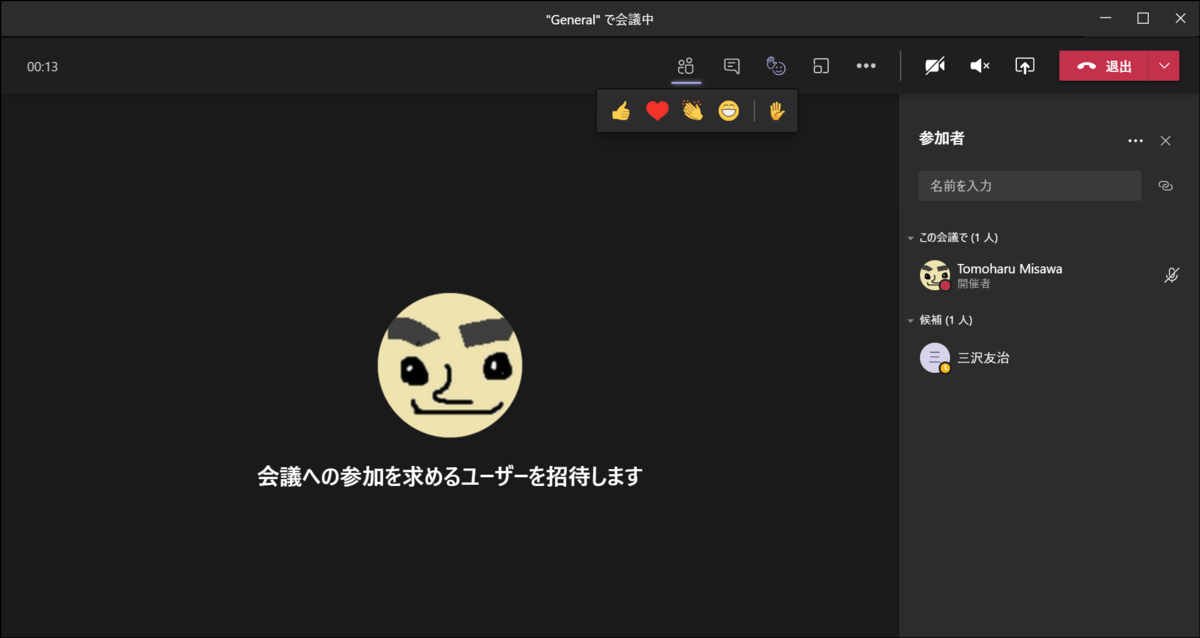Send applause clapping reaction
1200x638 pixels.
[693, 111]
